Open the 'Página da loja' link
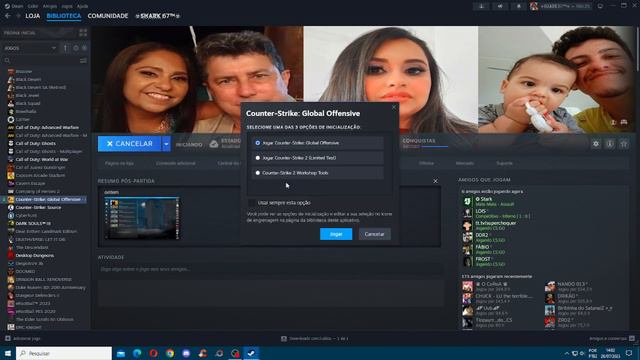 [x=119, y=163]
